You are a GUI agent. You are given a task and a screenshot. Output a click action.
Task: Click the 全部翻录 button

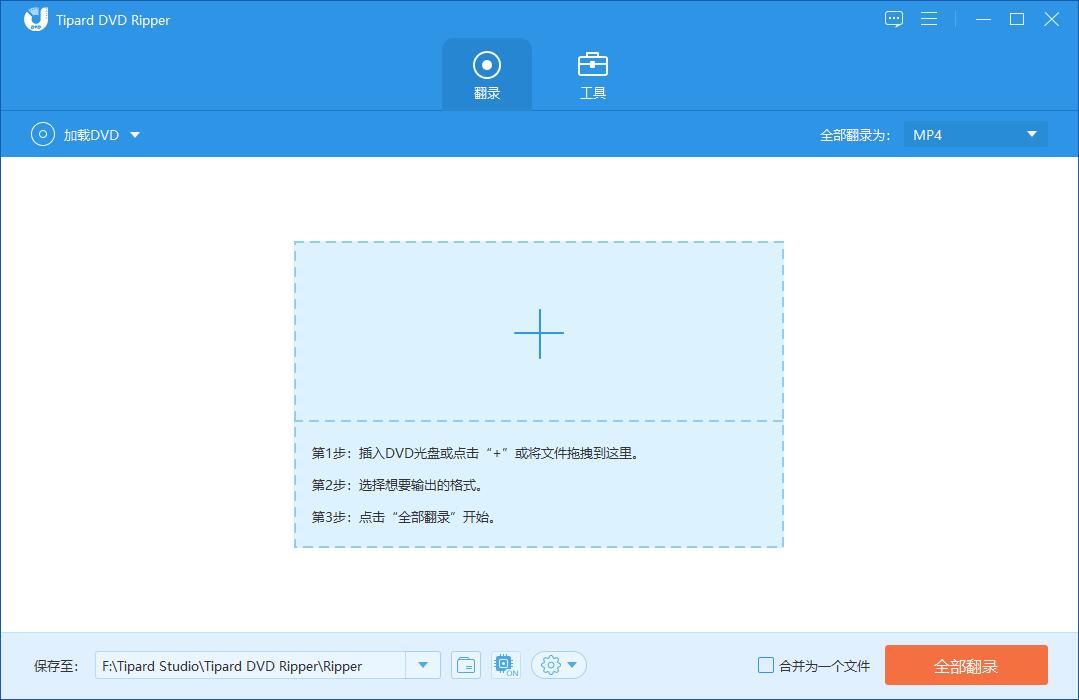coord(966,665)
